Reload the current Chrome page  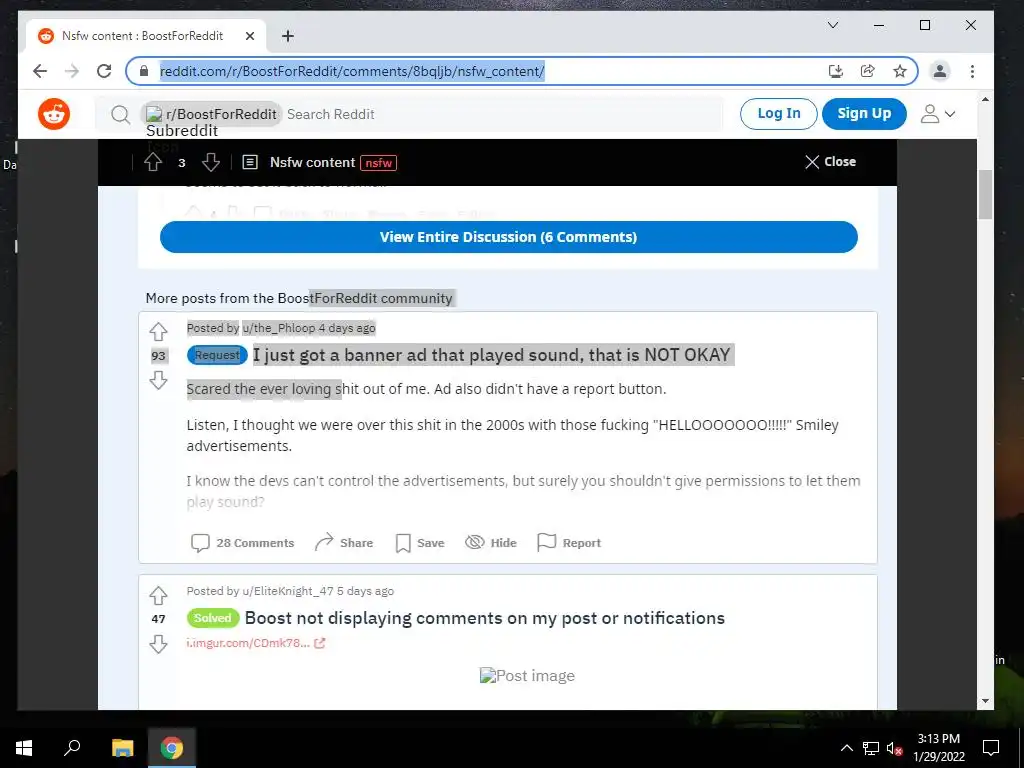tap(104, 71)
